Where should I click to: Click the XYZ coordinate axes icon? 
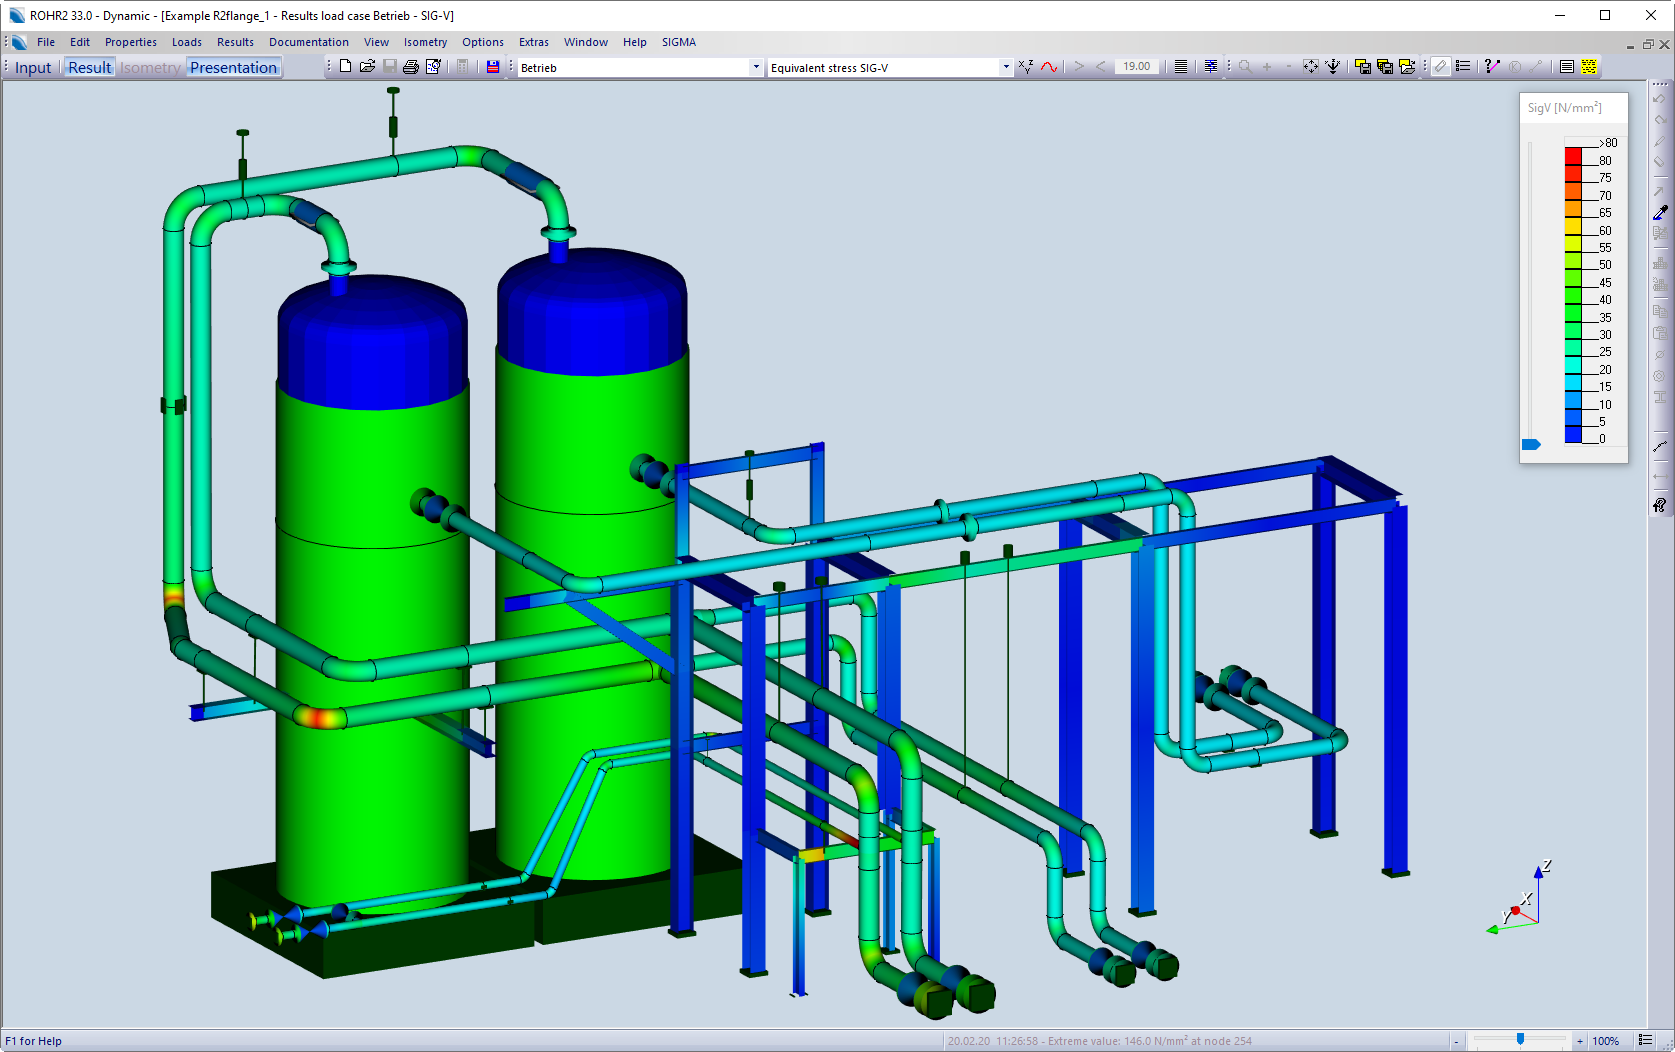tap(1025, 67)
